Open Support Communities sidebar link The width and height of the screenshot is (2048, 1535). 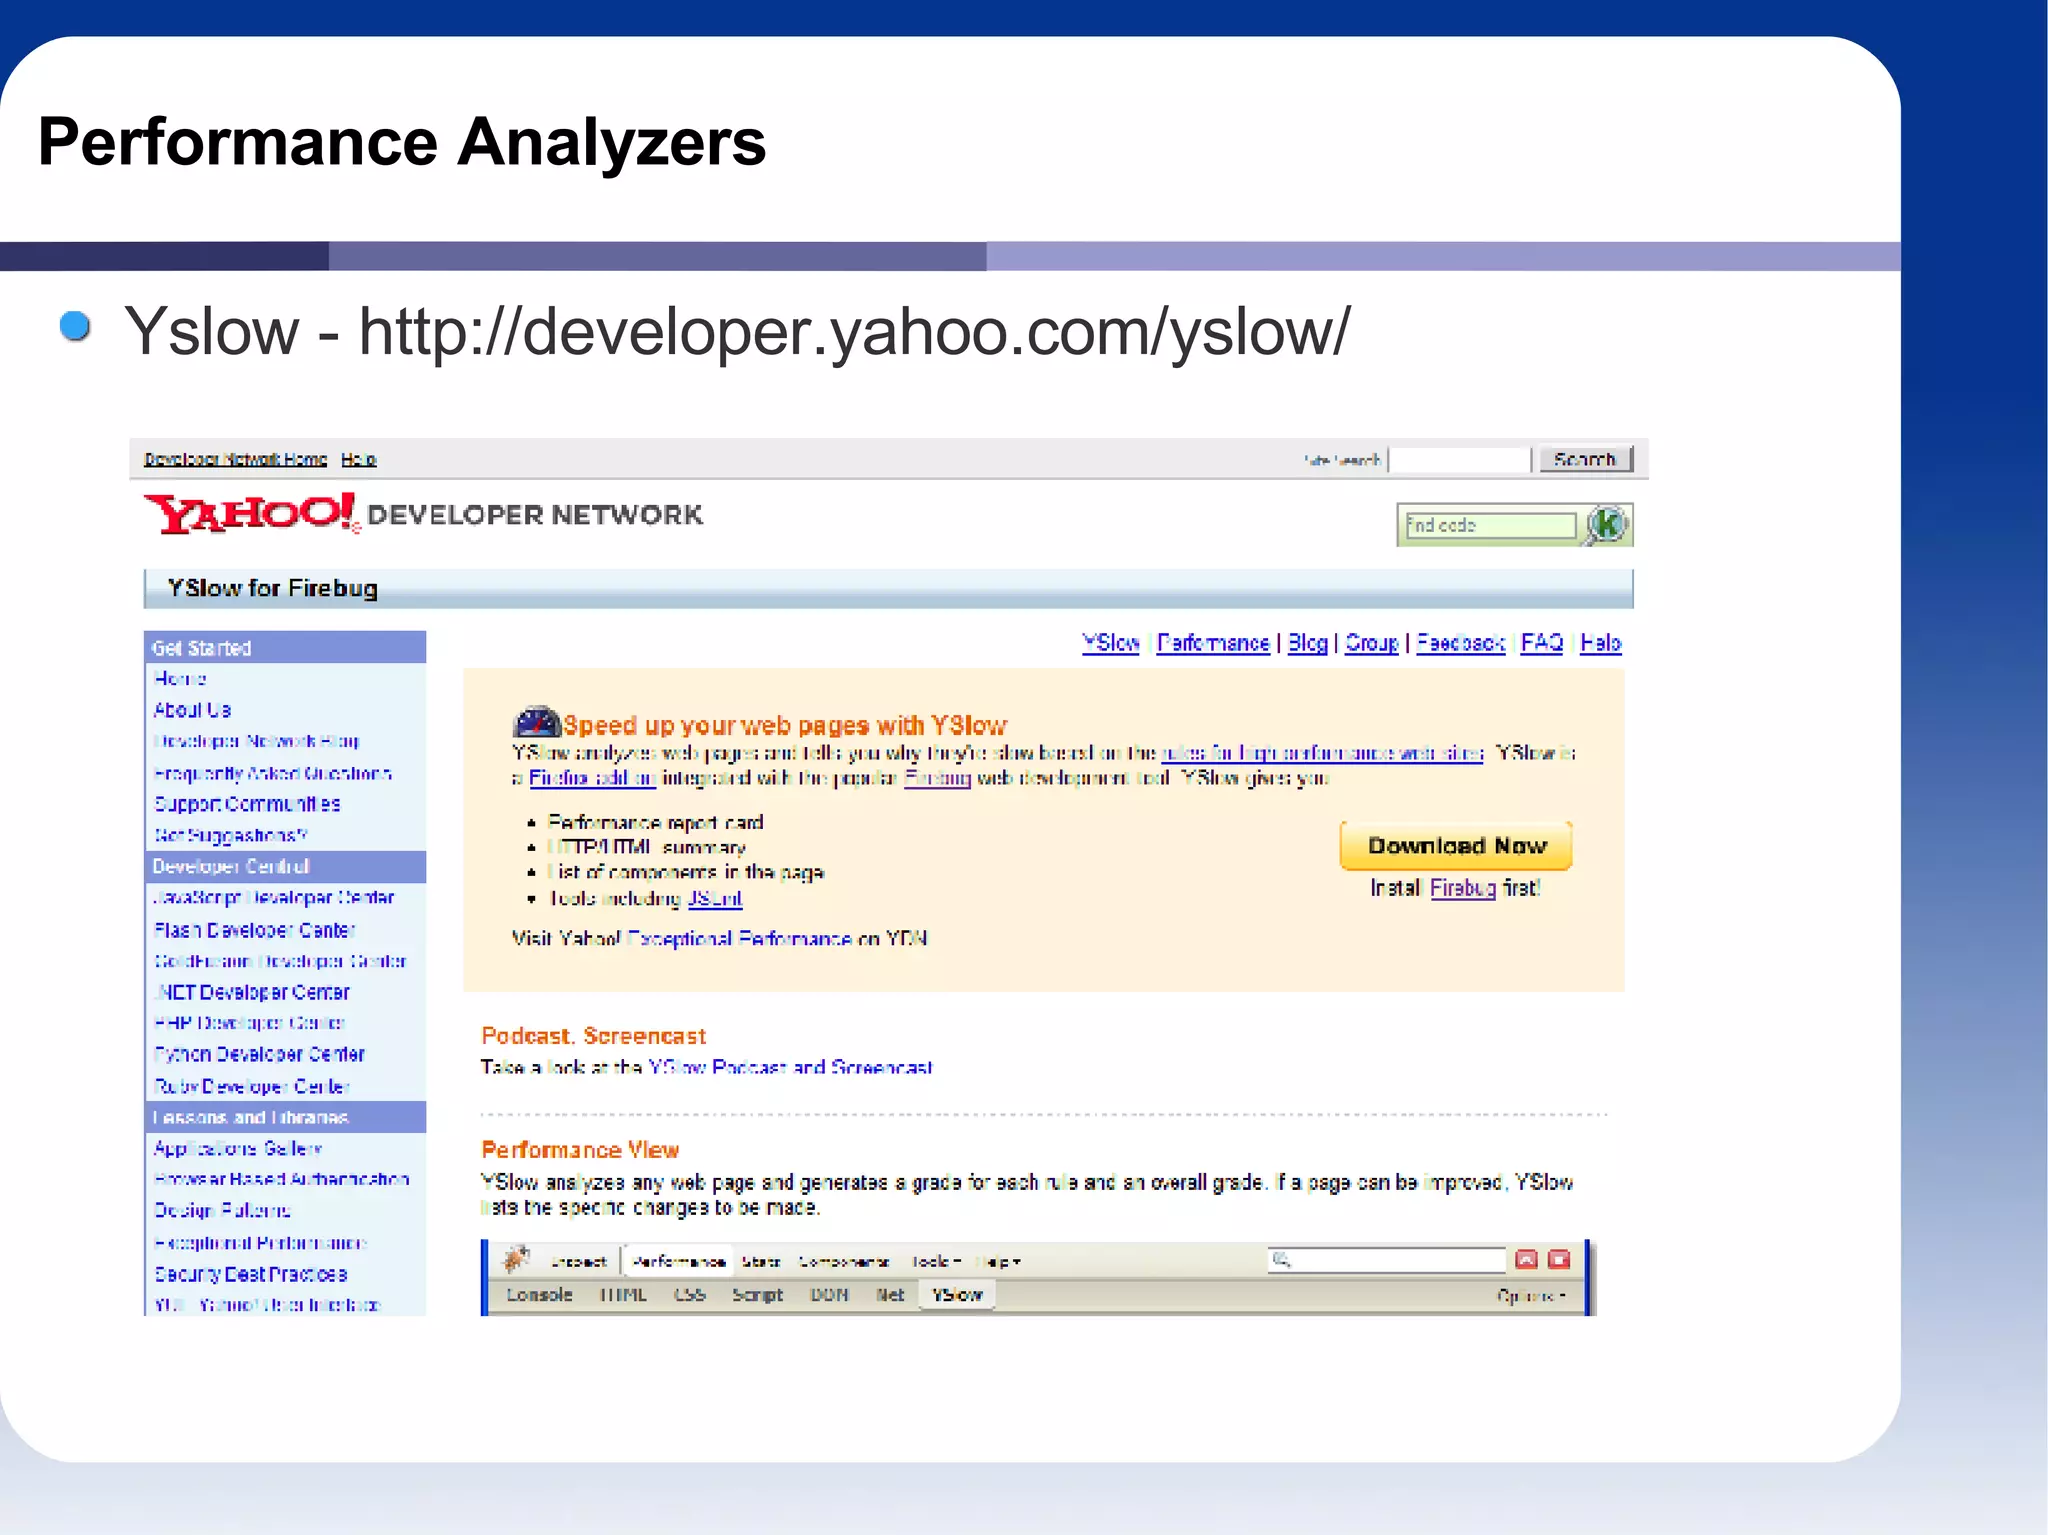click(247, 804)
